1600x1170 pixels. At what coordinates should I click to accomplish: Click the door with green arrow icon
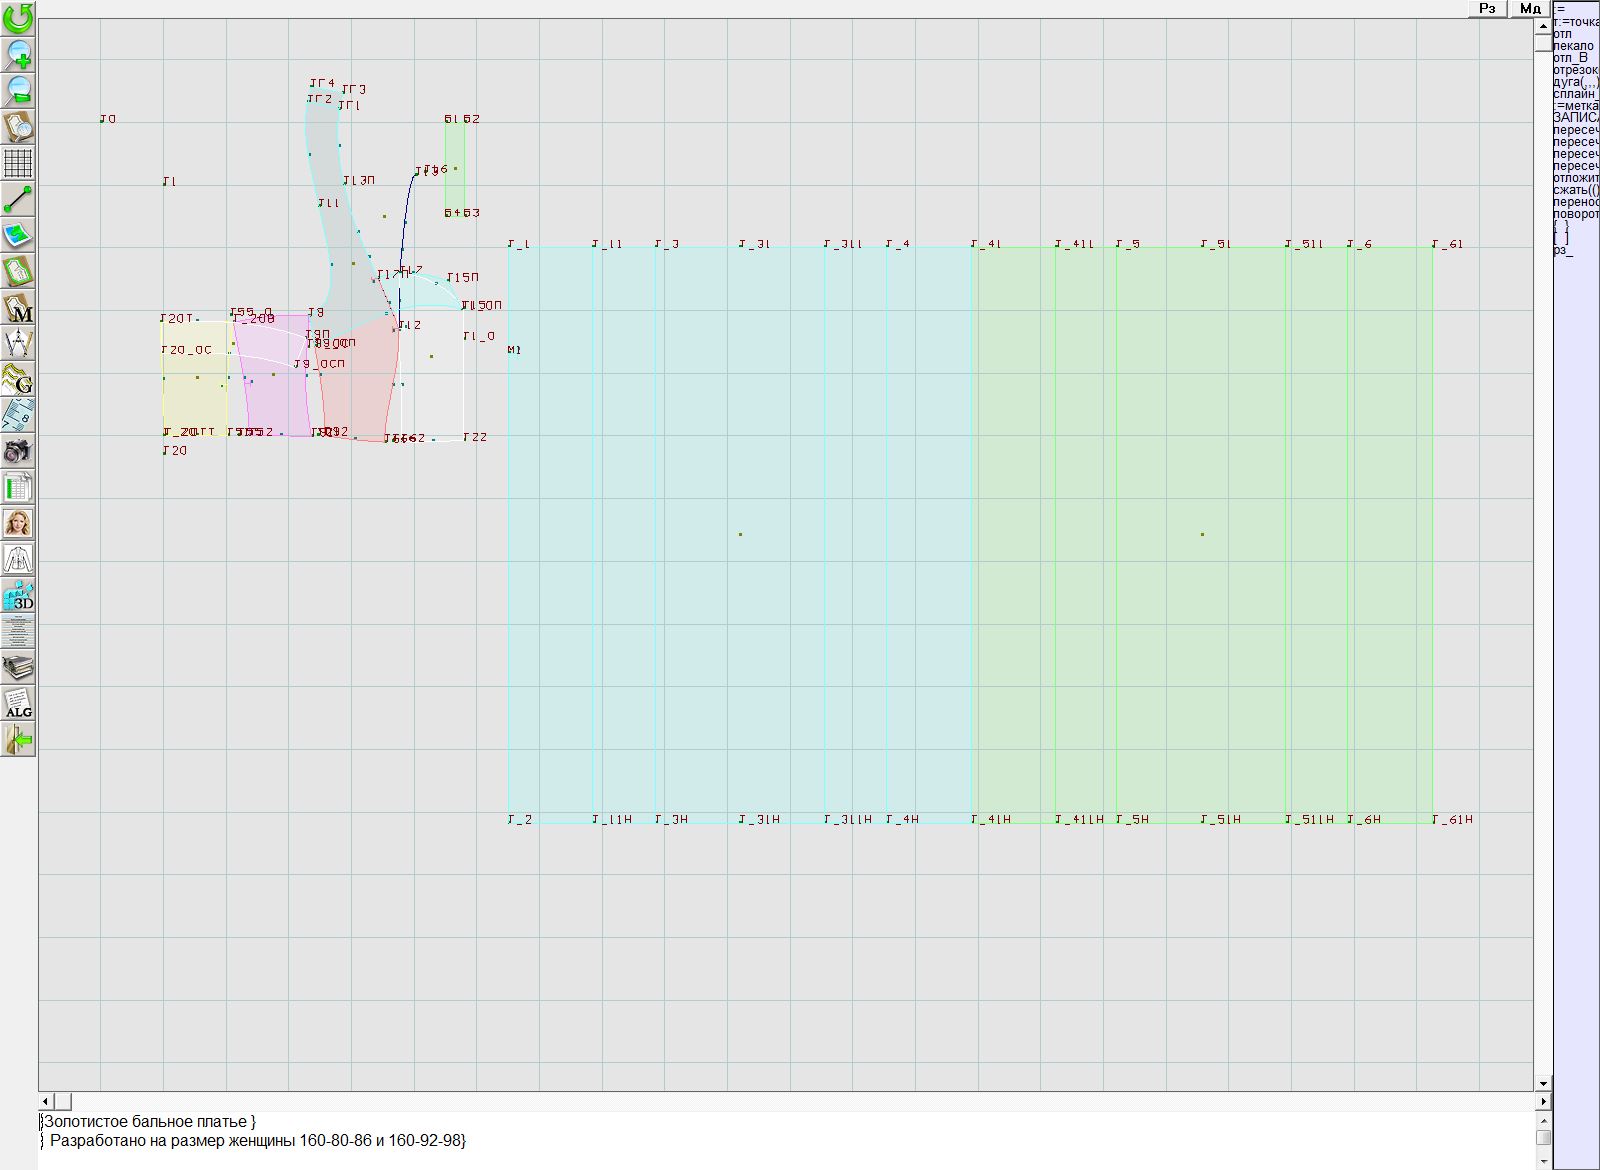click(18, 739)
